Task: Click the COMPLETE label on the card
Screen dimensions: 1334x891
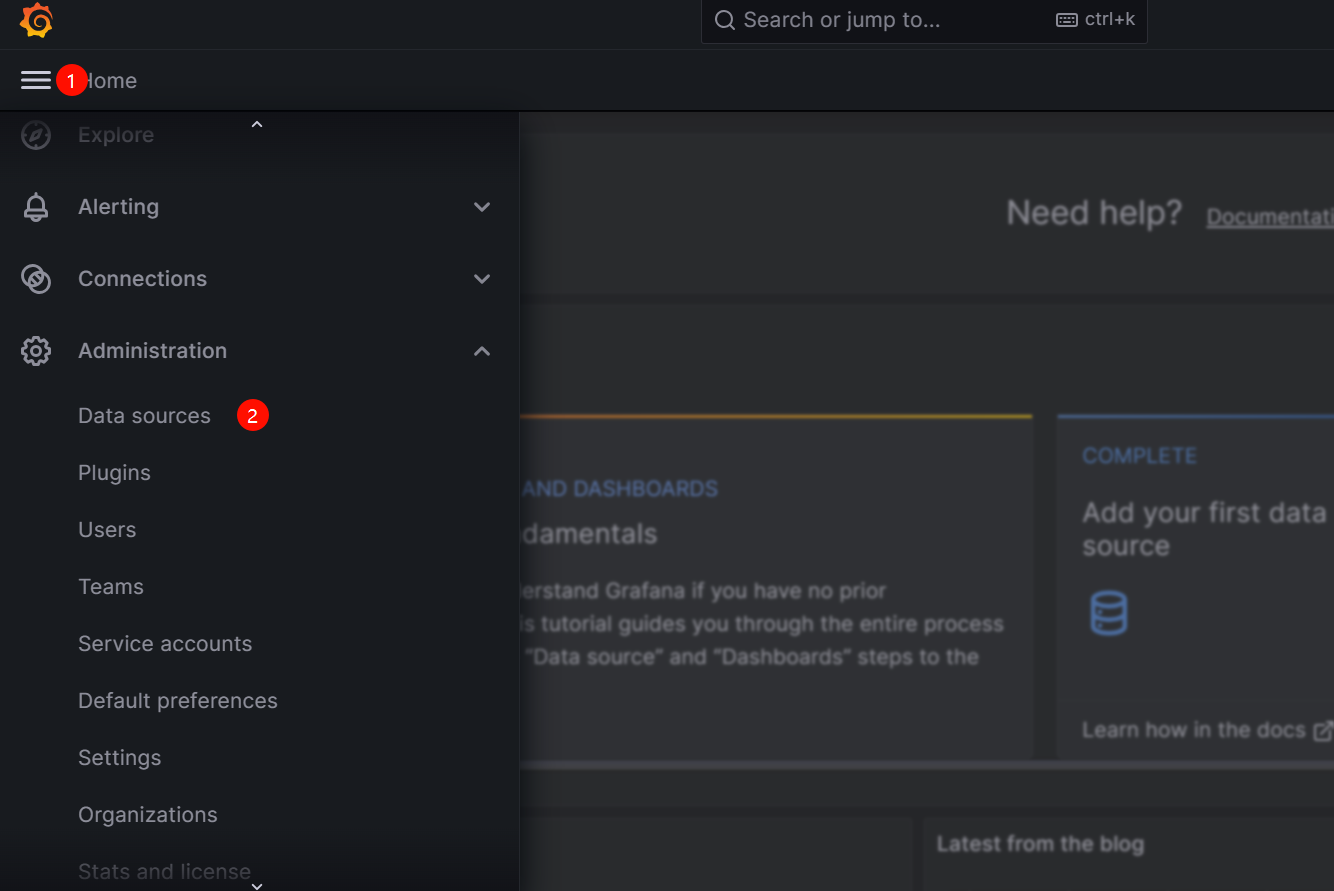Action: click(x=1139, y=456)
